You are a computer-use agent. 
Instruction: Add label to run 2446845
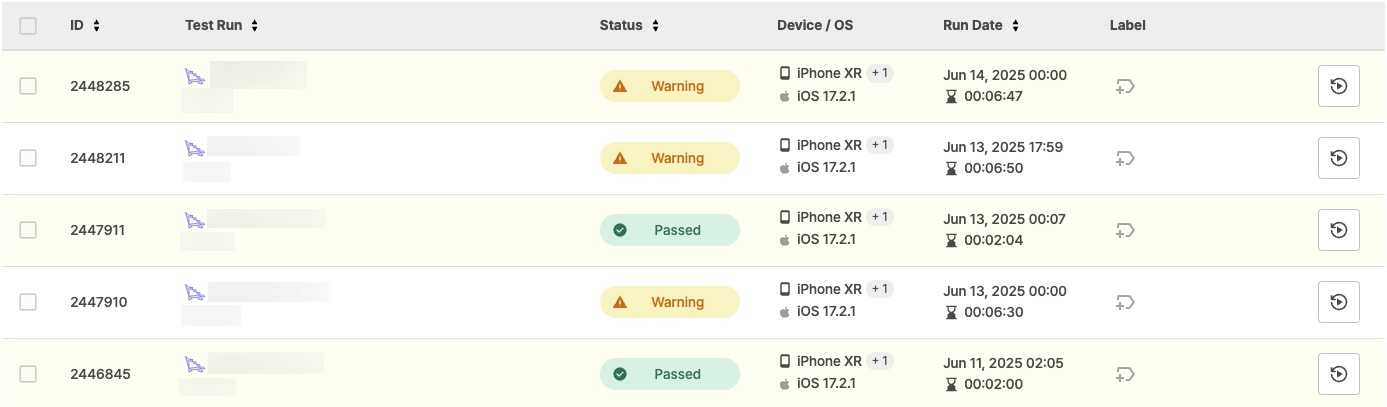pyautogui.click(x=1125, y=374)
